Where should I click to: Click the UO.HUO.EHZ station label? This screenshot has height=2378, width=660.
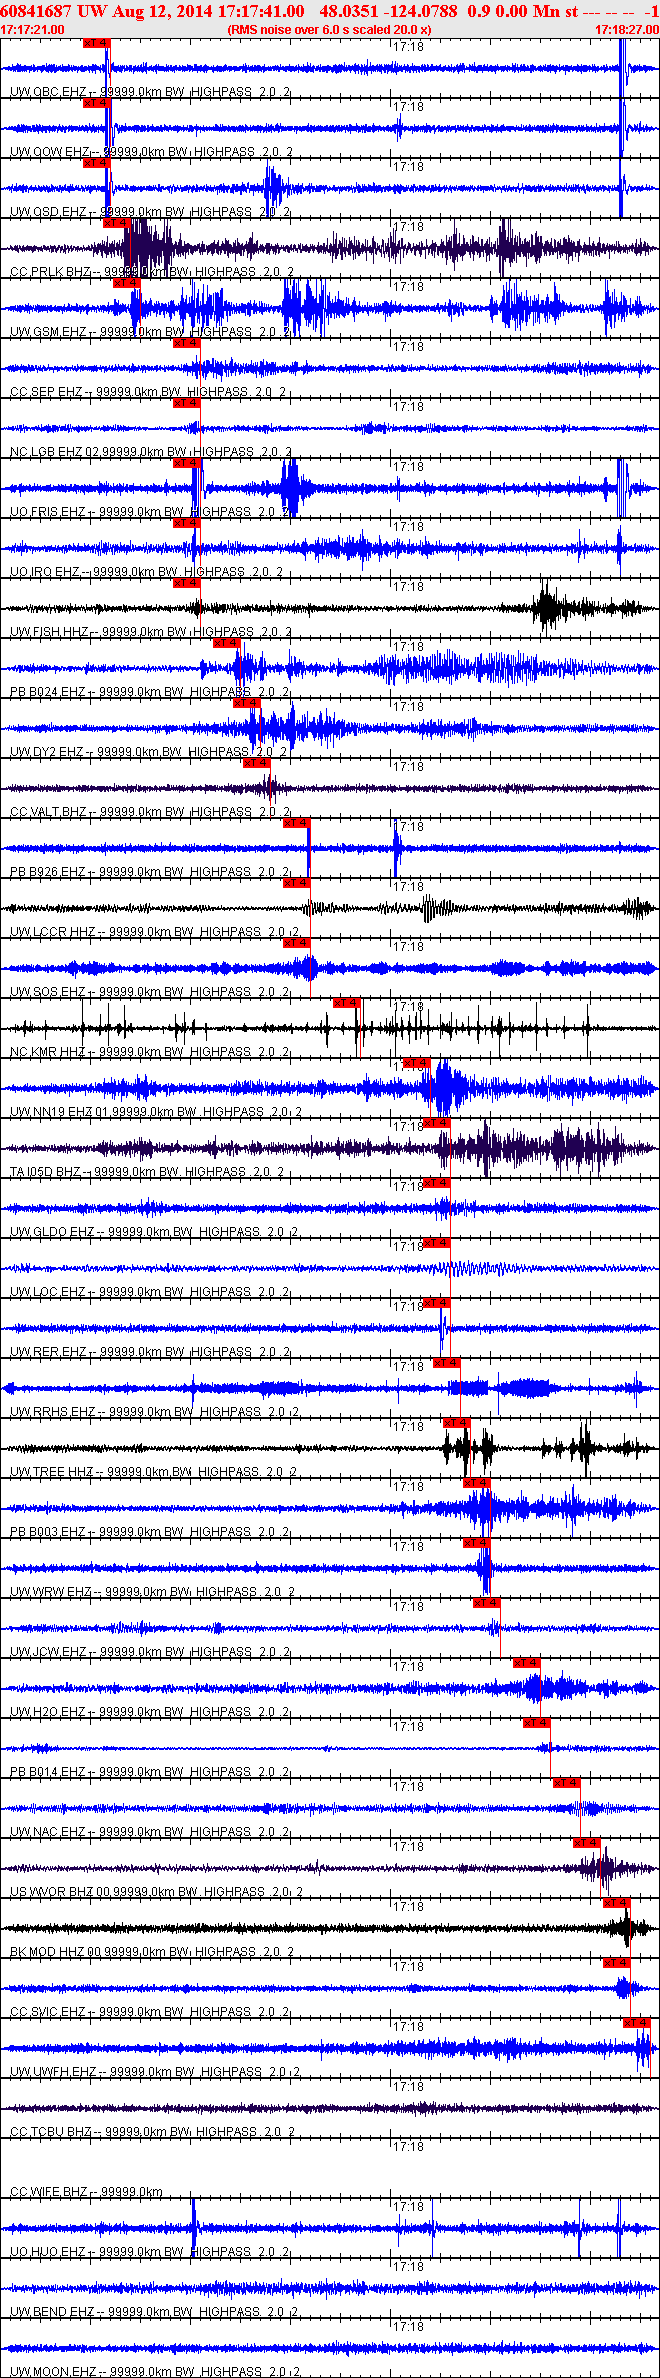point(49,2252)
